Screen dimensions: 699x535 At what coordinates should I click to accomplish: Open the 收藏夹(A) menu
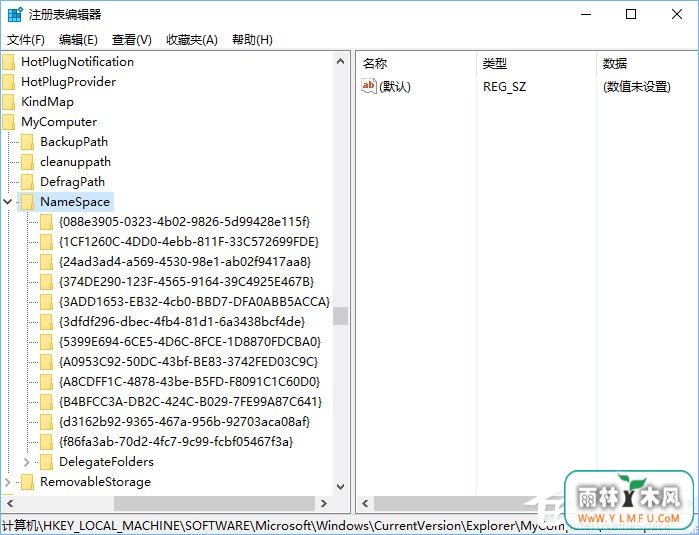192,40
